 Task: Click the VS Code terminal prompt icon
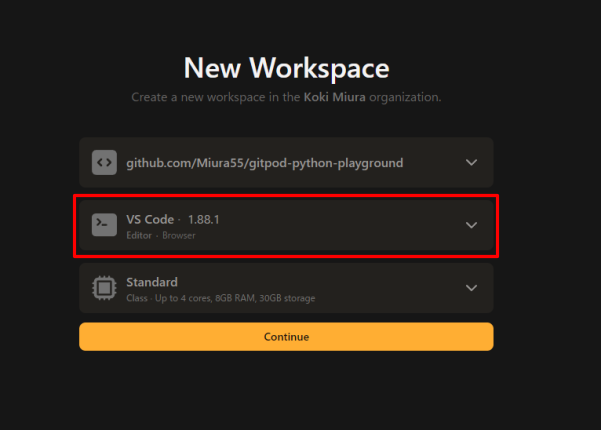(105, 225)
